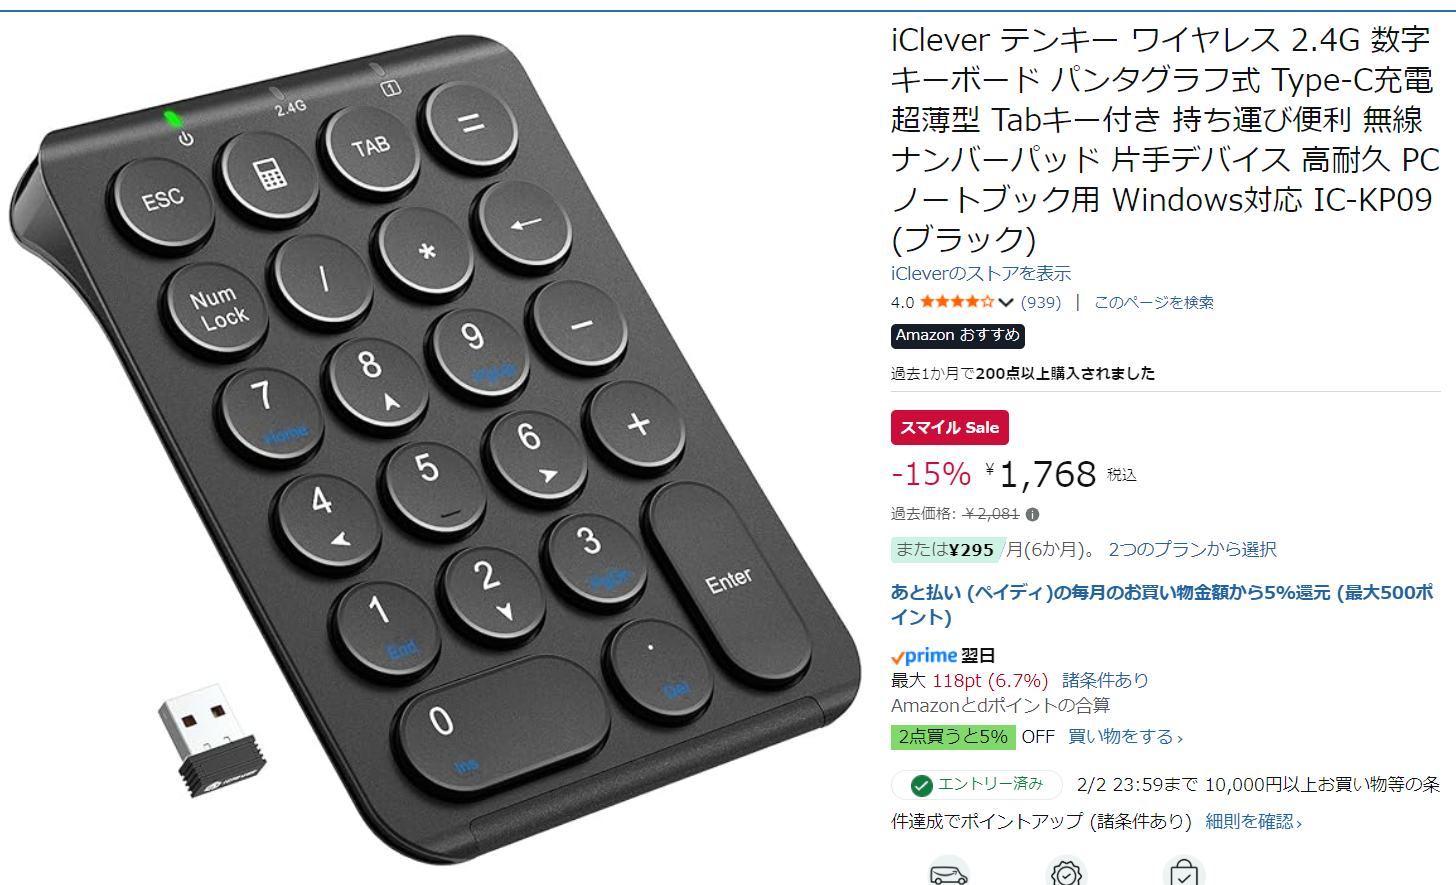This screenshot has height=885, width=1456.
Task: Click the USB receiver in product image
Action: [212, 741]
